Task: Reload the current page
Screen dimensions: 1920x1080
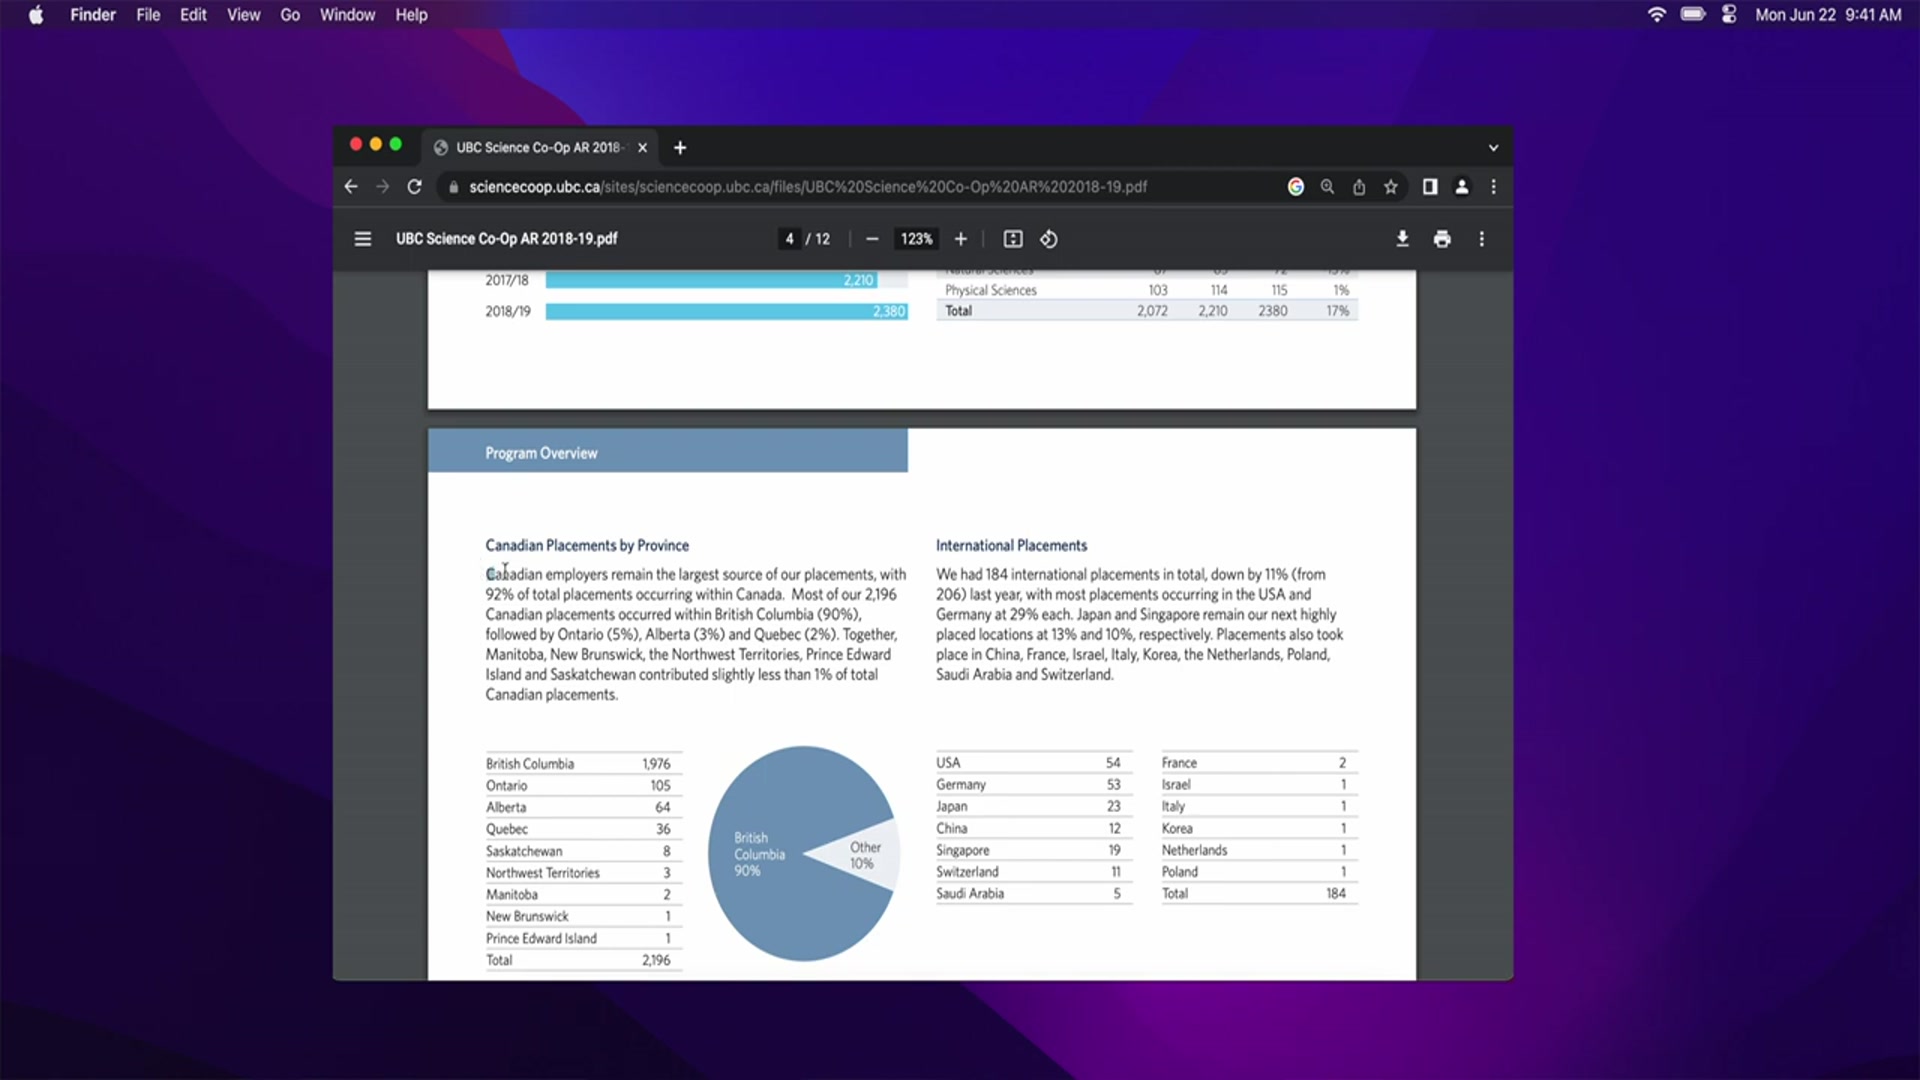Action: click(x=414, y=187)
